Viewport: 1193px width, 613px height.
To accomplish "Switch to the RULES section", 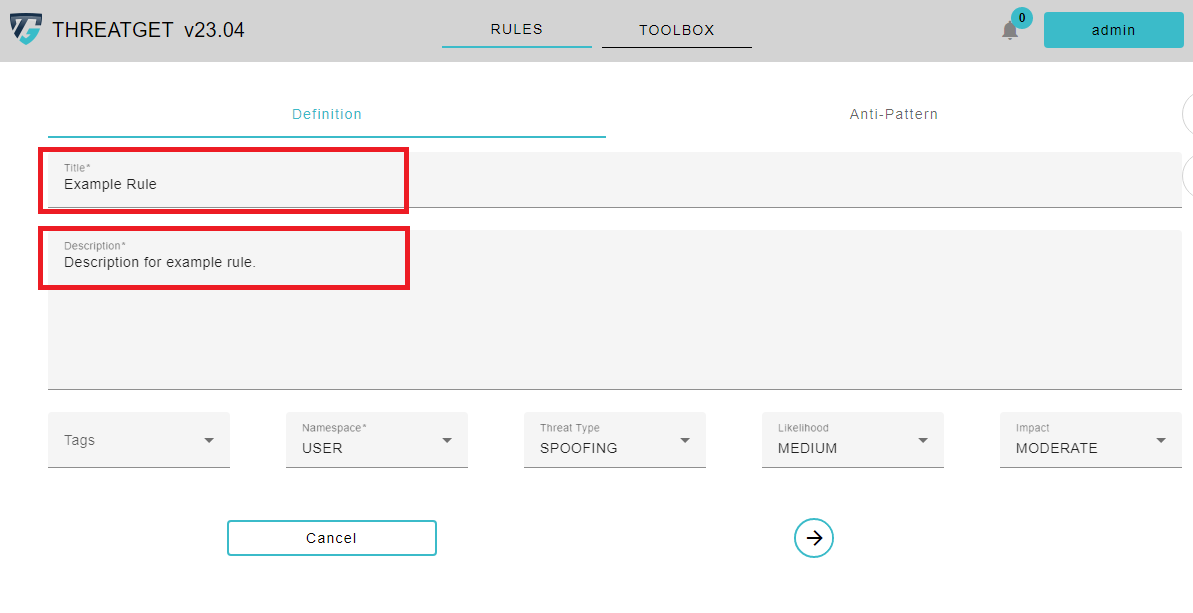I will click(x=516, y=30).
